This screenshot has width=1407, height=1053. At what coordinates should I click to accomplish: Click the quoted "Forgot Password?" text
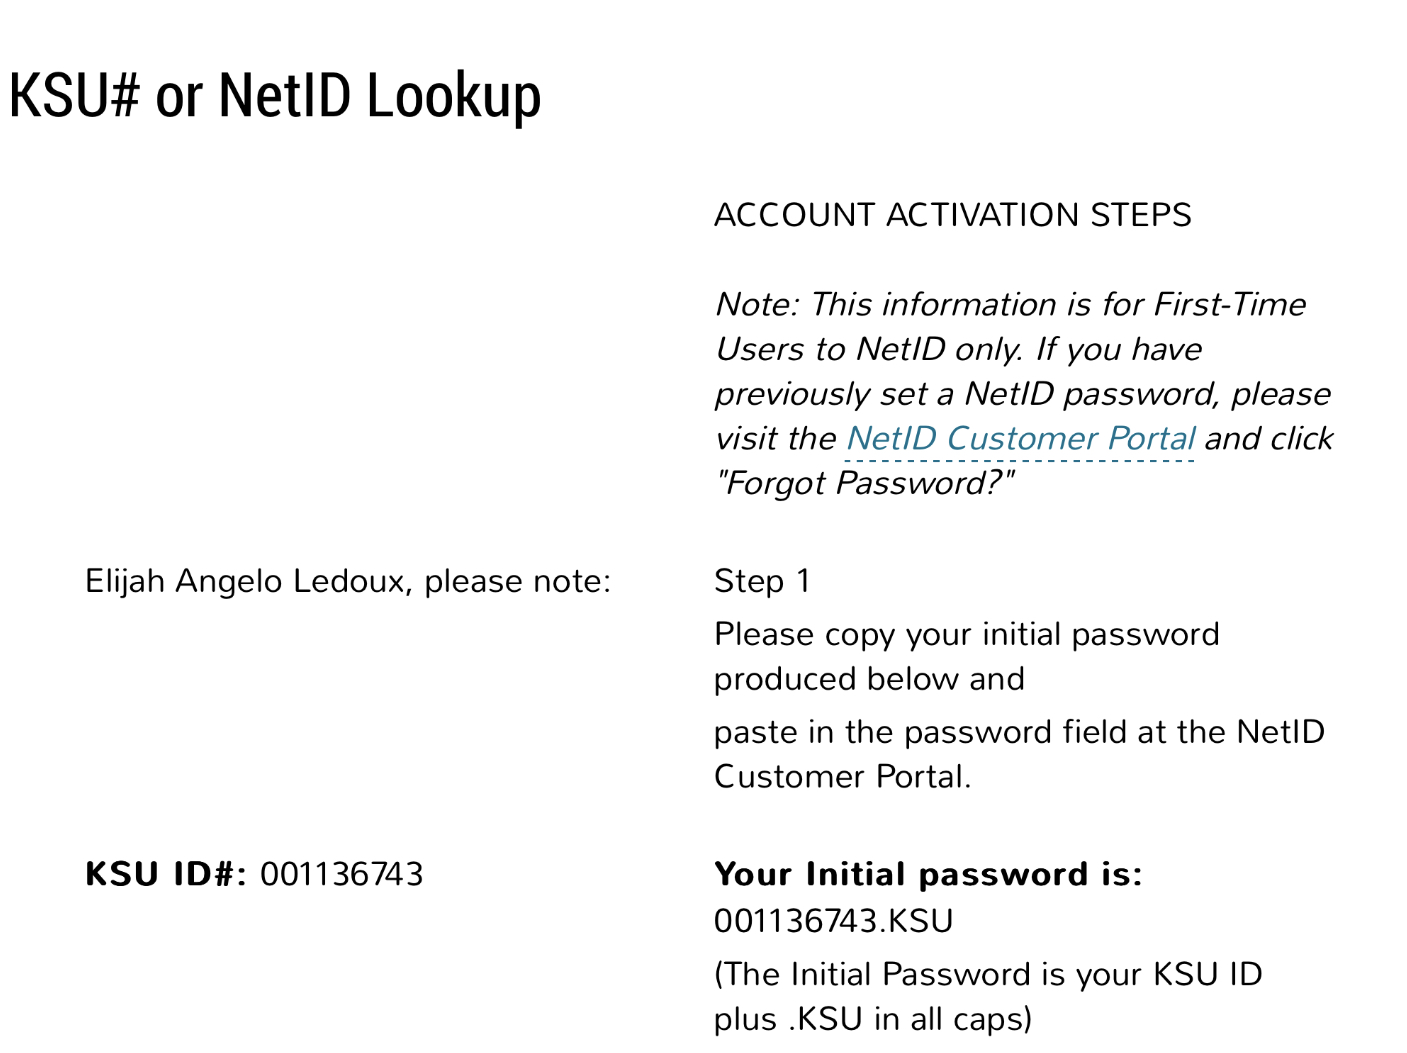[864, 484]
